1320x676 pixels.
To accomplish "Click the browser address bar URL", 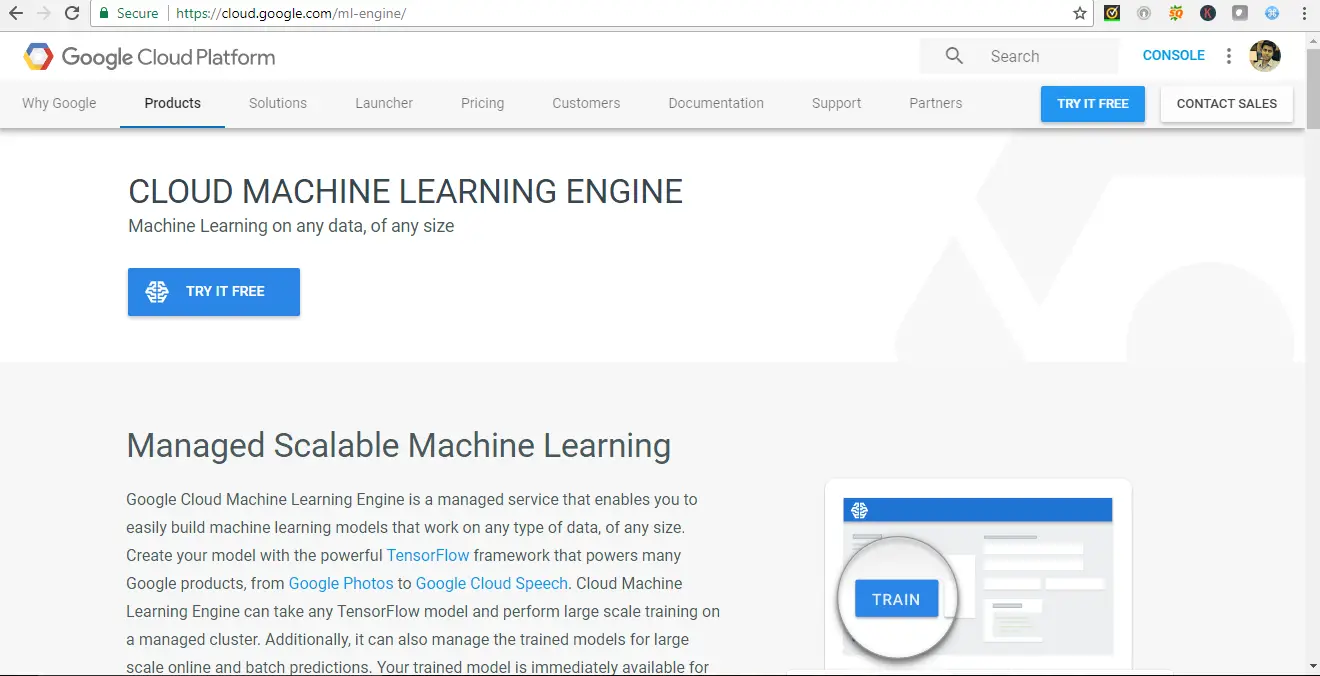I will 292,13.
